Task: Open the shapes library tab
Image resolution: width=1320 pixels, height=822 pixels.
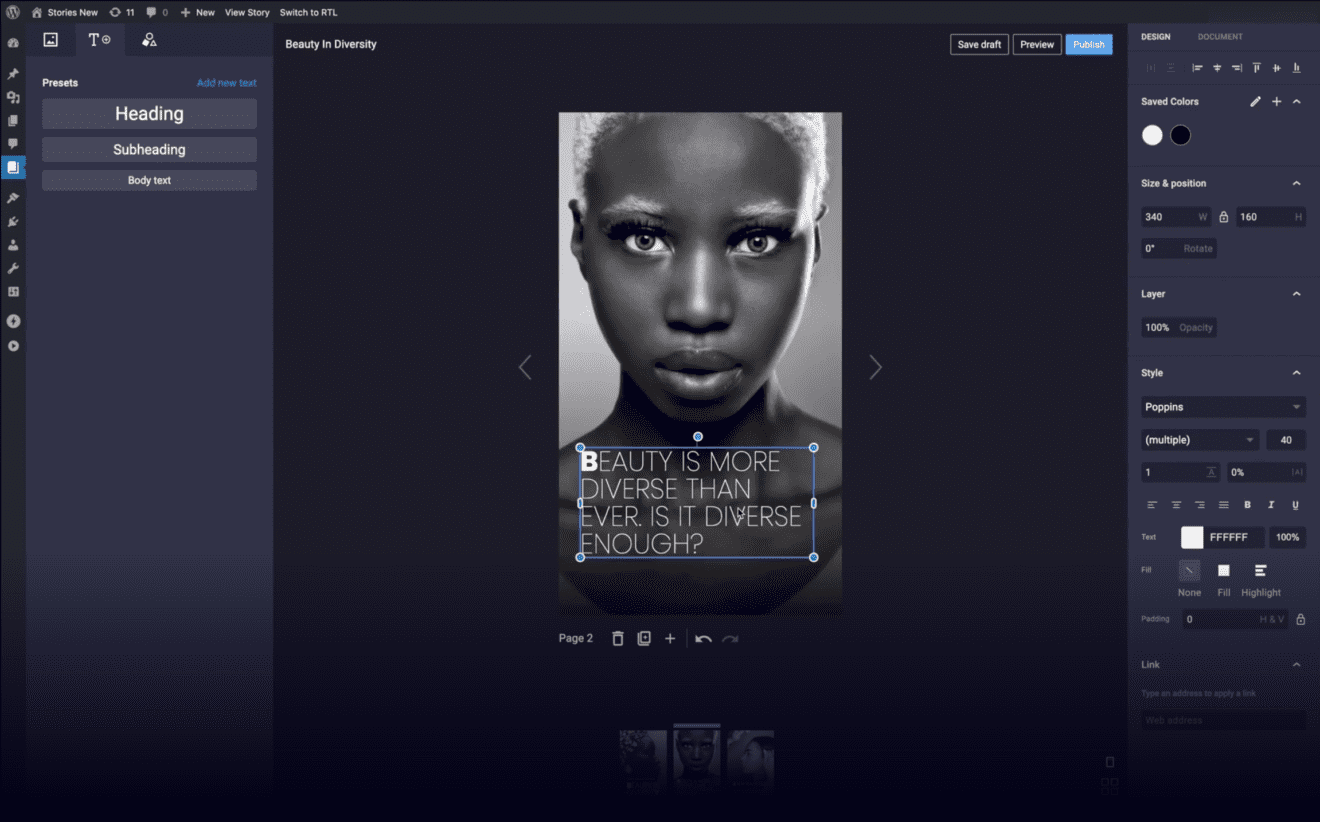Action: pyautogui.click(x=149, y=40)
